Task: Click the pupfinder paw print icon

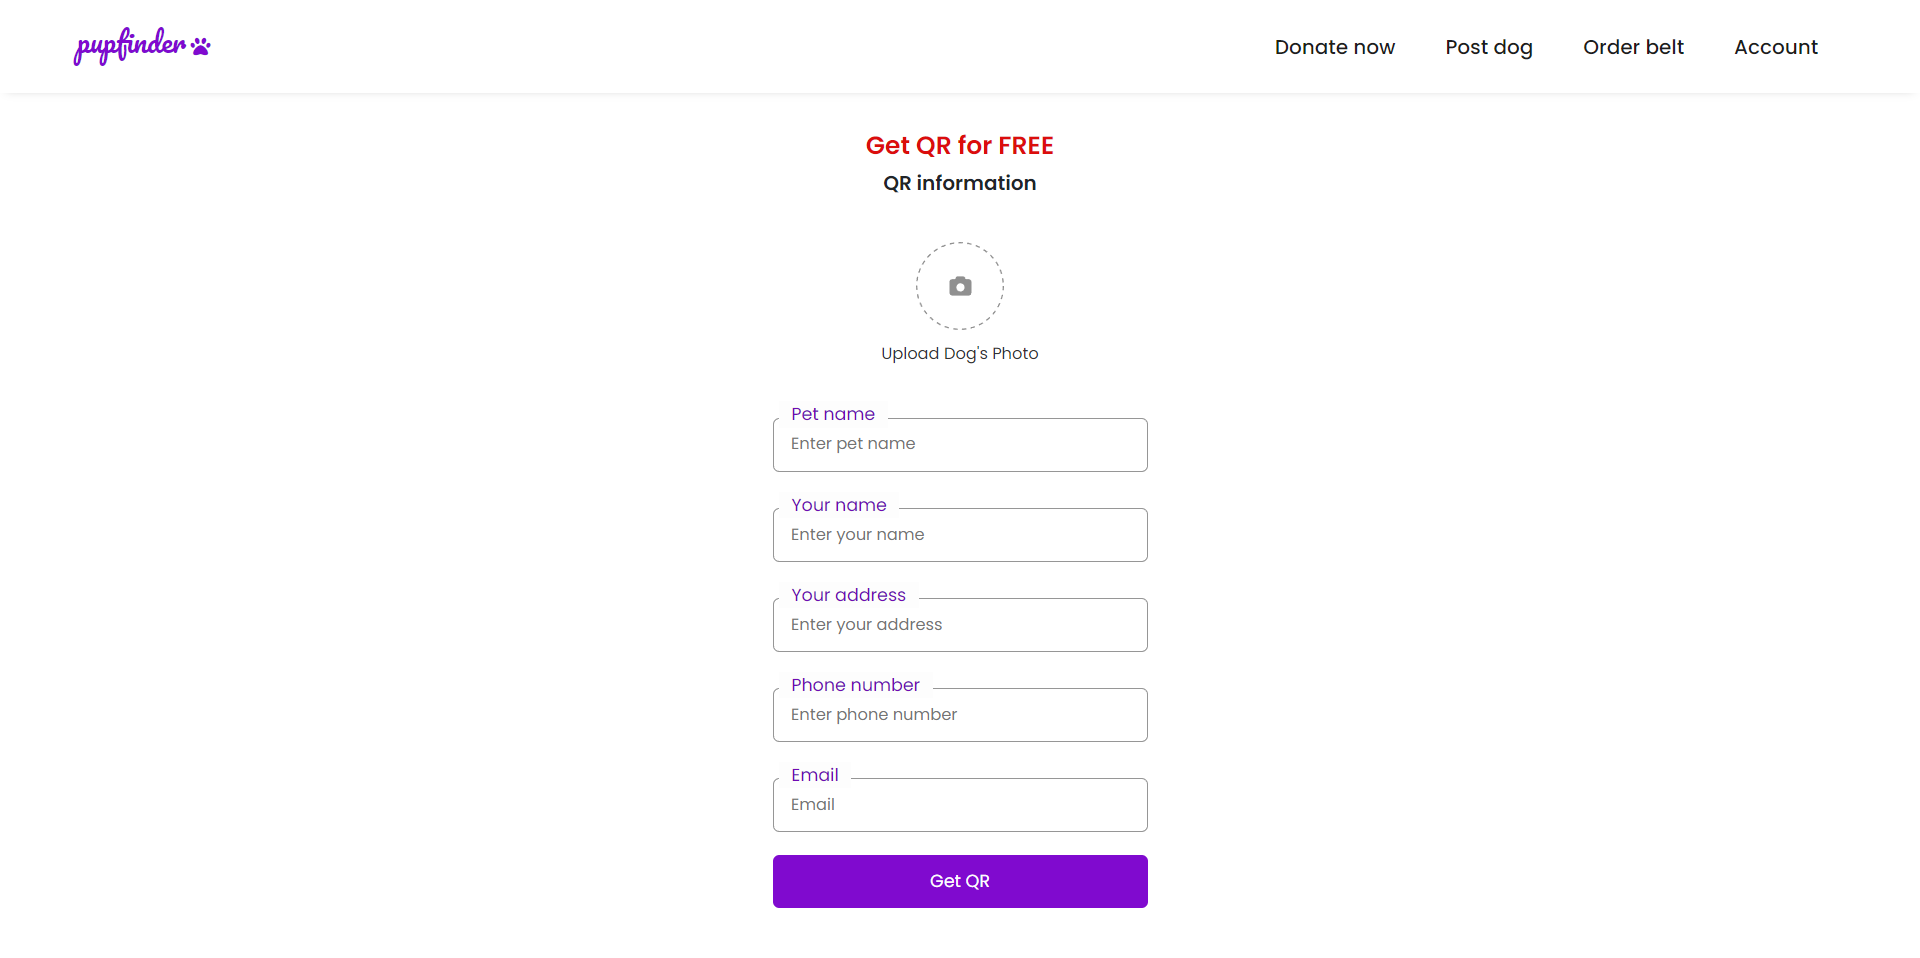Action: tap(201, 45)
